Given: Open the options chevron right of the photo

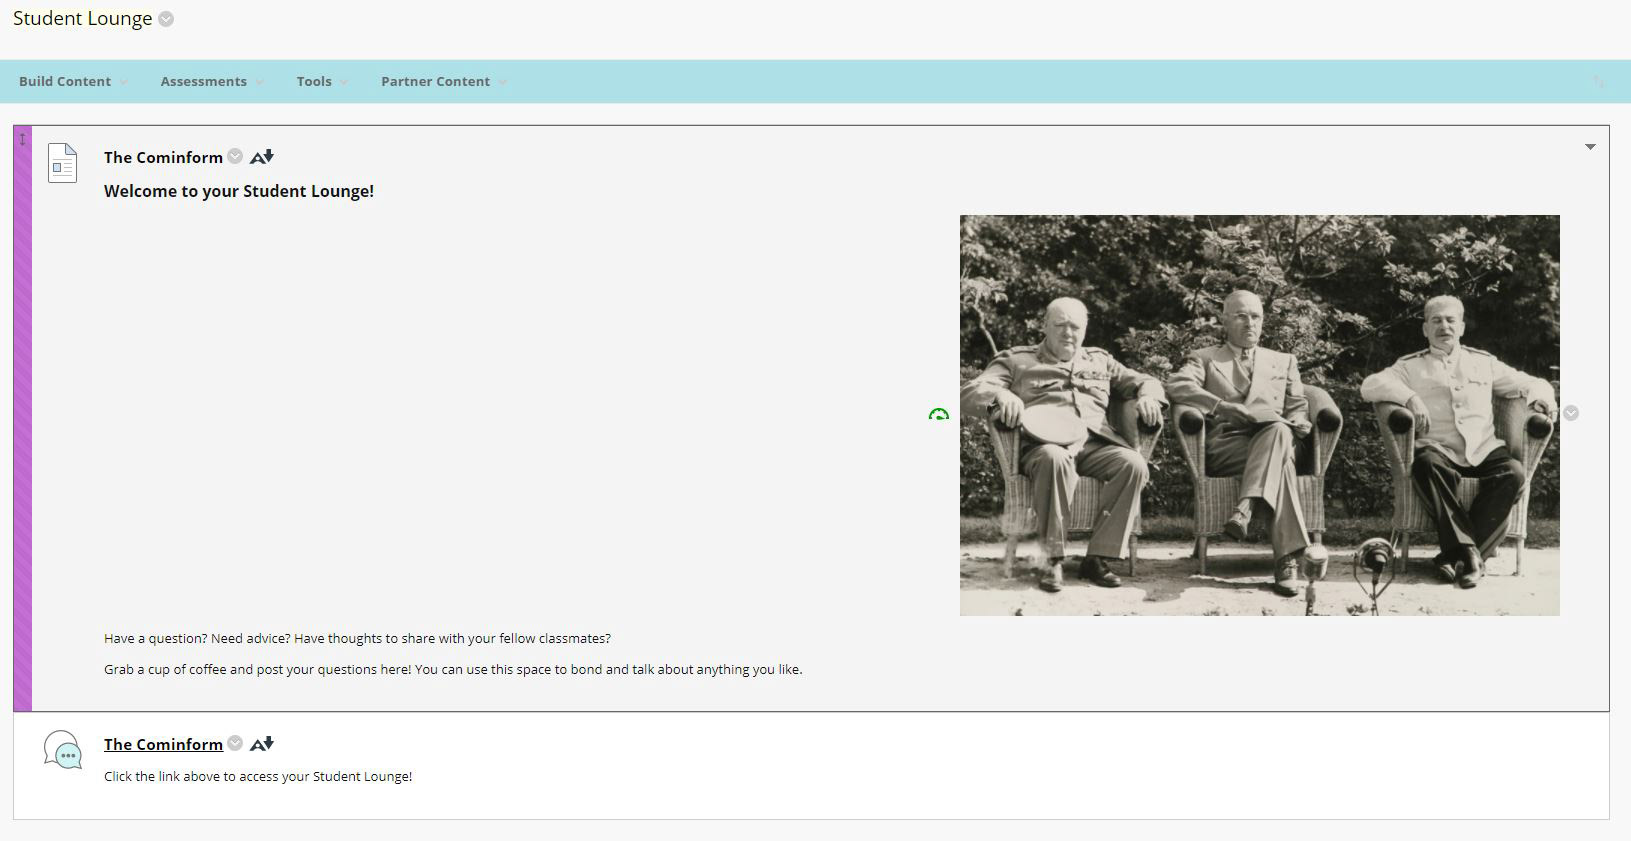Looking at the screenshot, I should 1571,413.
